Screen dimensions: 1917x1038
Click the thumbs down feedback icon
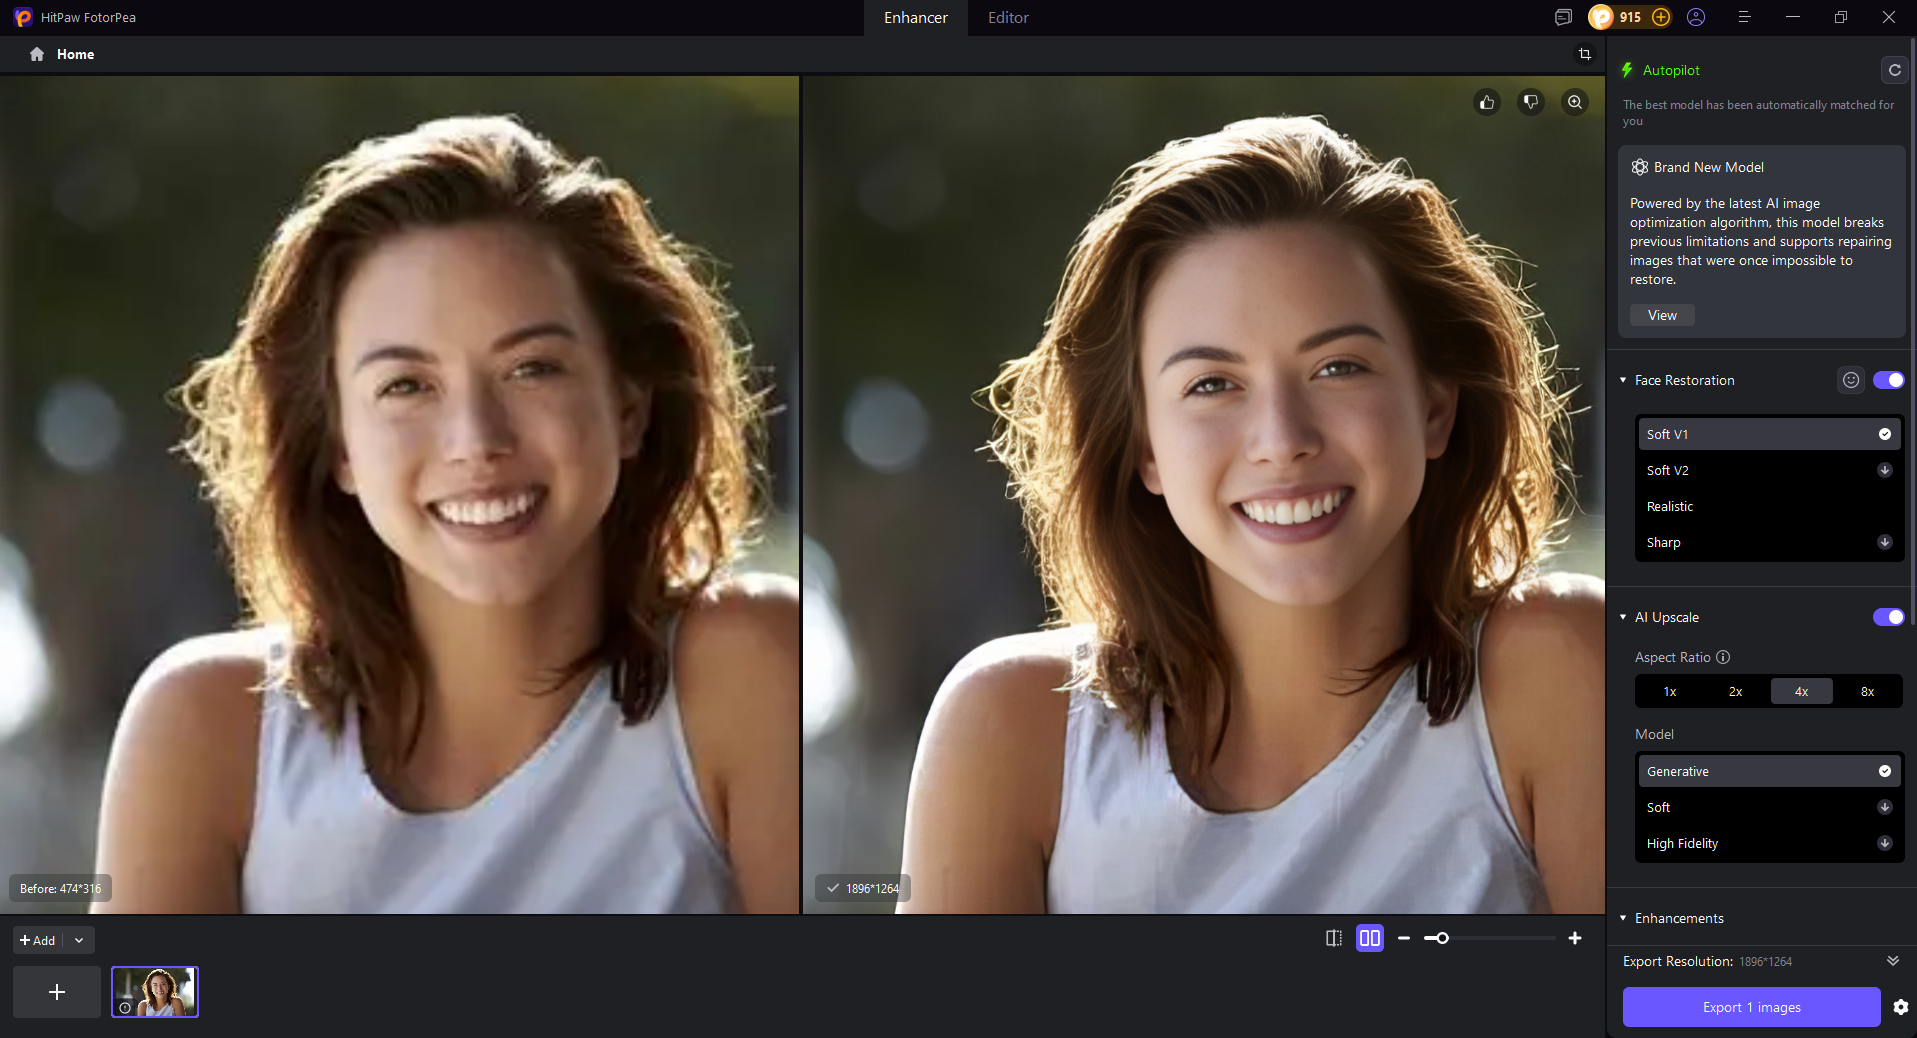pos(1531,102)
